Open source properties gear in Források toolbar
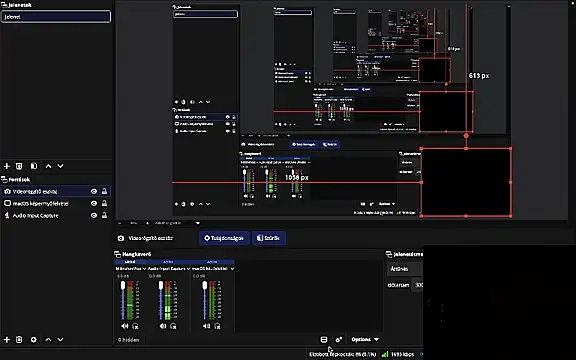The height and width of the screenshot is (360, 576). 33,340
